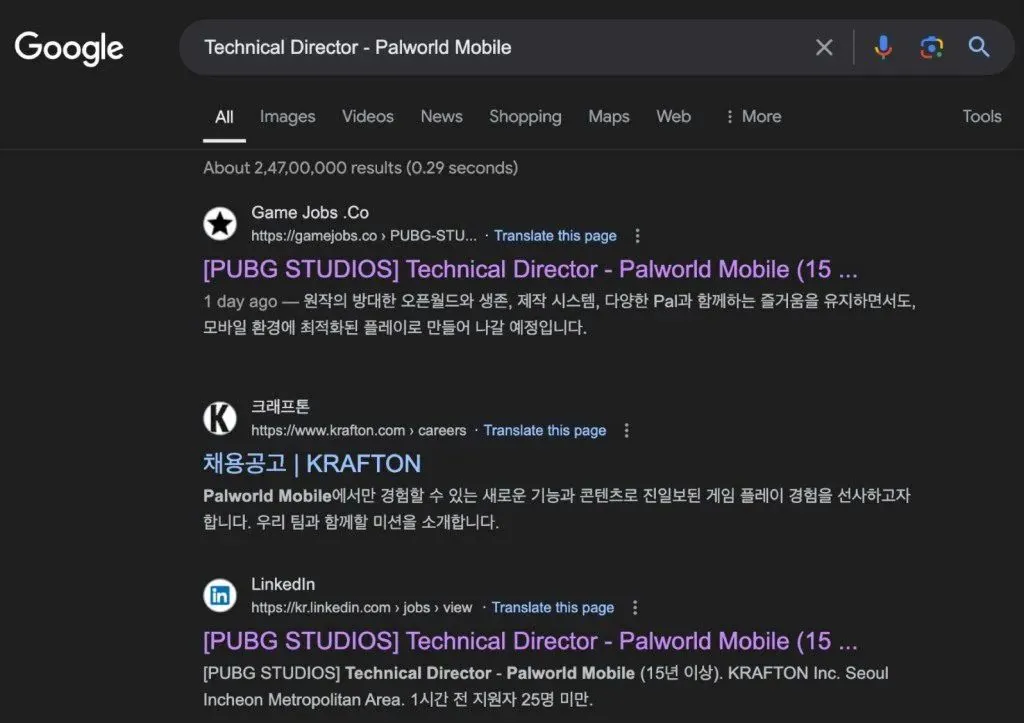1024x723 pixels.
Task: Click the LinkedIn site name
Action: (x=283, y=585)
